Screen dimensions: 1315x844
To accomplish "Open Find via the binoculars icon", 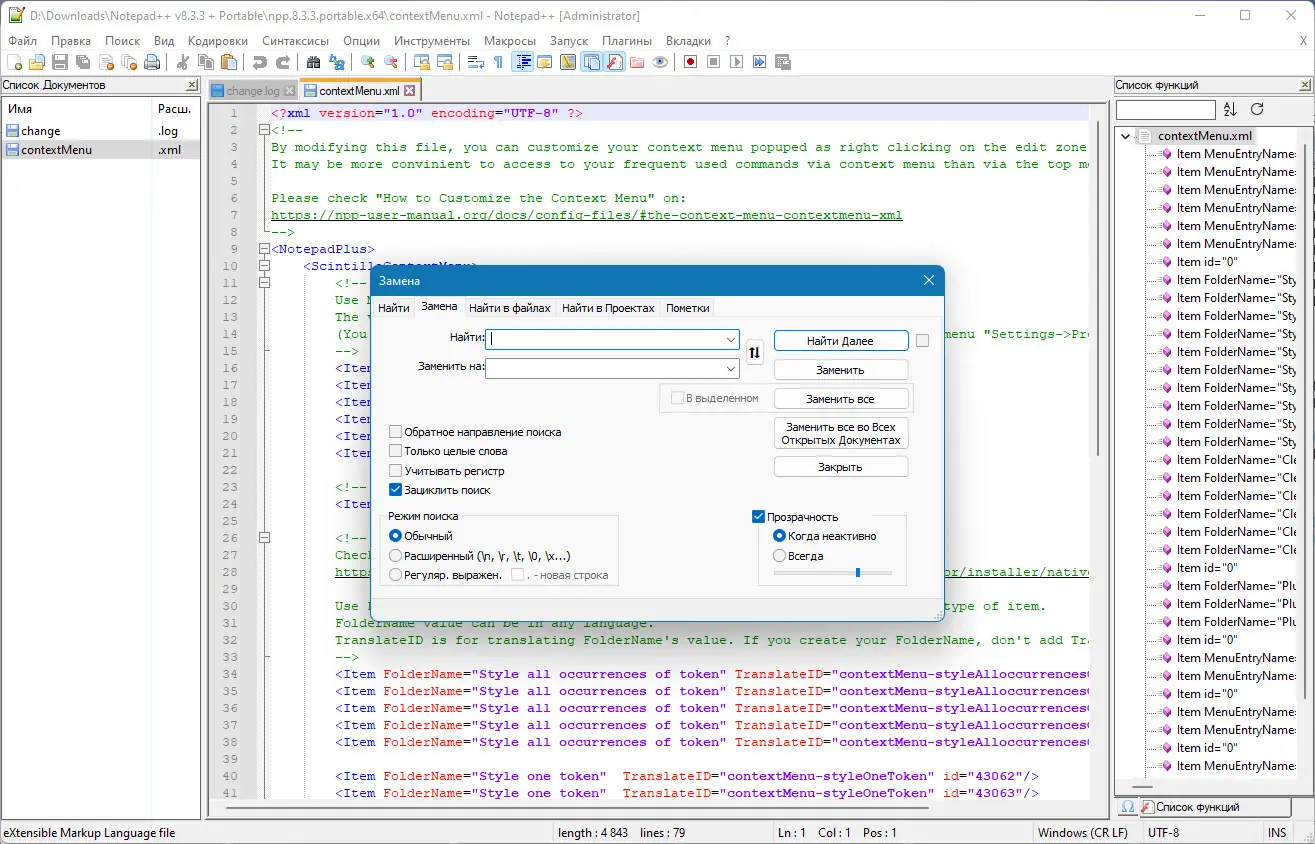I will click(313, 62).
